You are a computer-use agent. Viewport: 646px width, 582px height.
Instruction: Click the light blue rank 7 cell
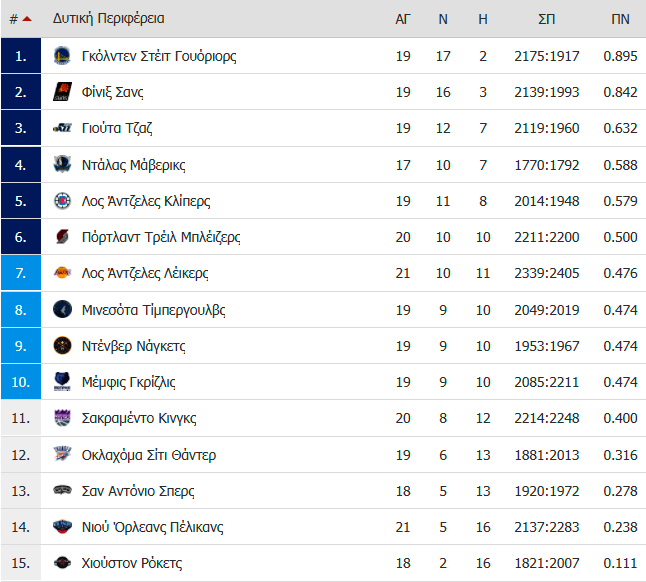[21, 273]
